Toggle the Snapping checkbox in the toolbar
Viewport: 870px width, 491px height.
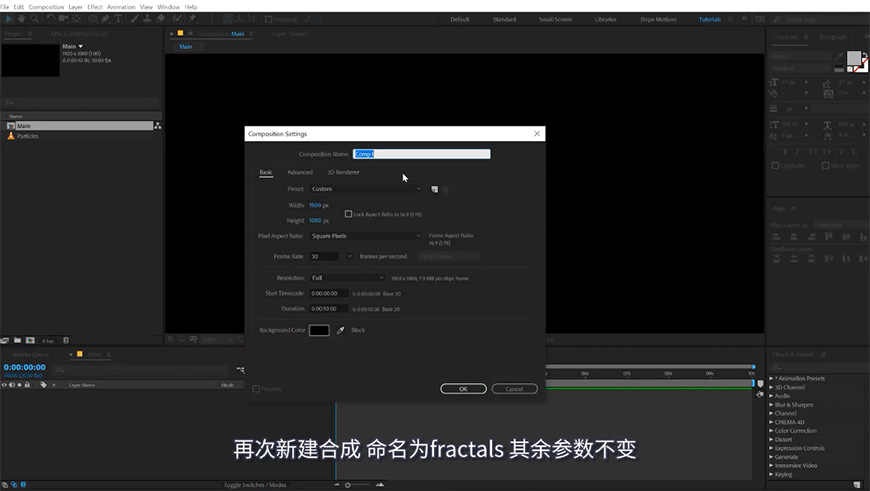click(268, 19)
